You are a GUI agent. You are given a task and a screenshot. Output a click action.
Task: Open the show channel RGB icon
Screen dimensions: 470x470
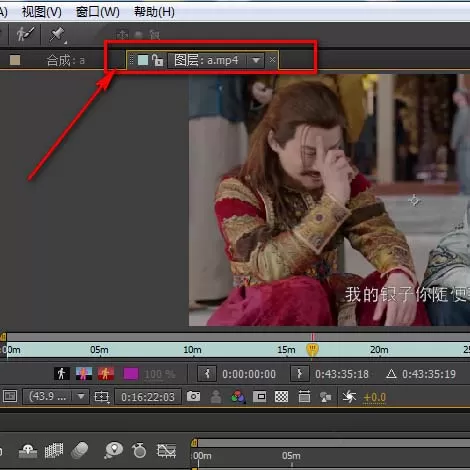(x=238, y=397)
